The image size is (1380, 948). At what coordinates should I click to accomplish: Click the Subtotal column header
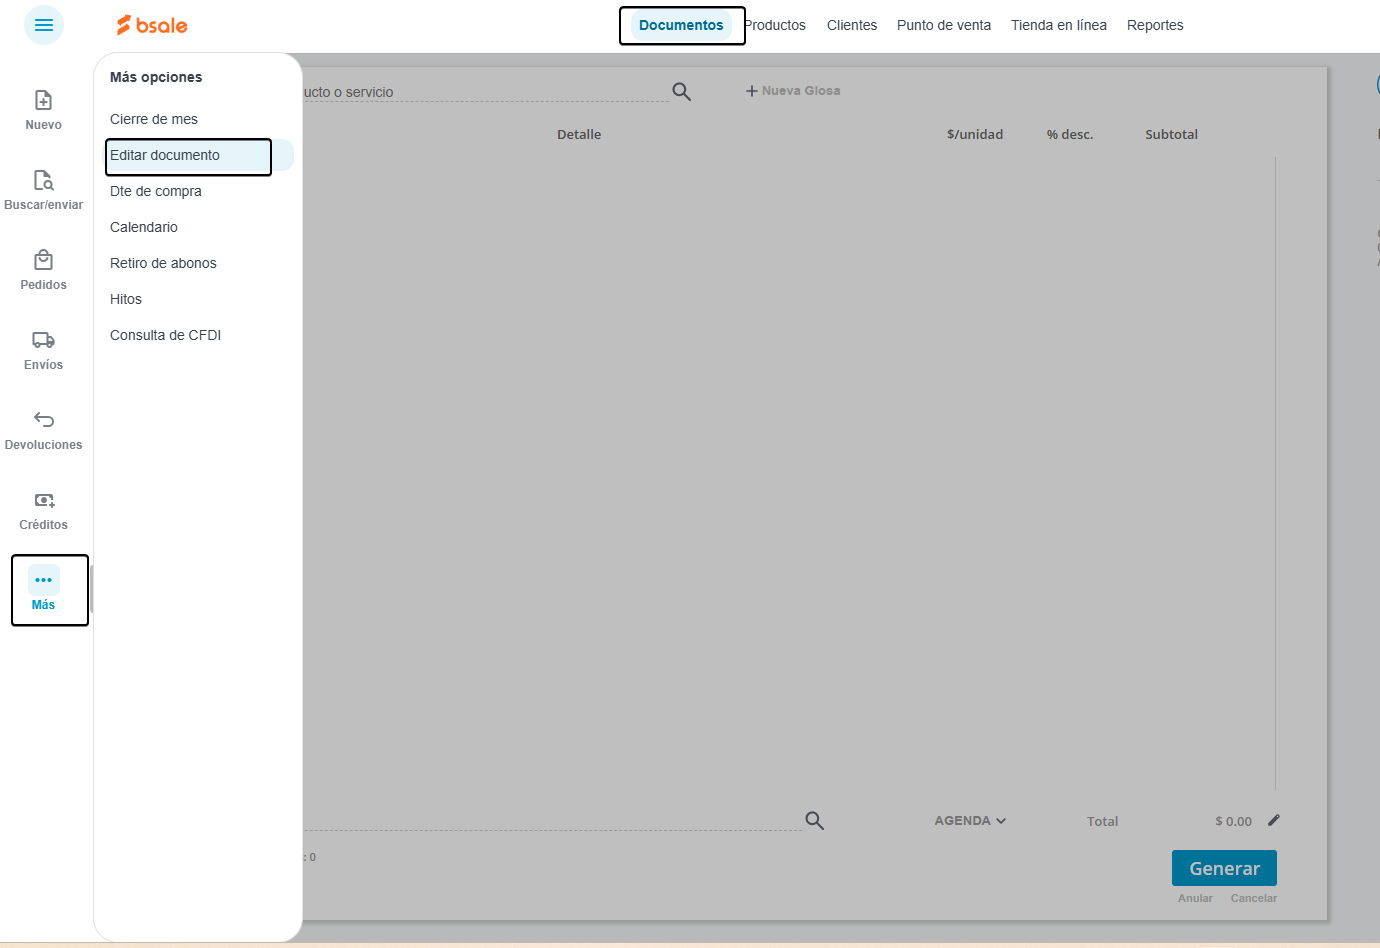pos(1171,134)
